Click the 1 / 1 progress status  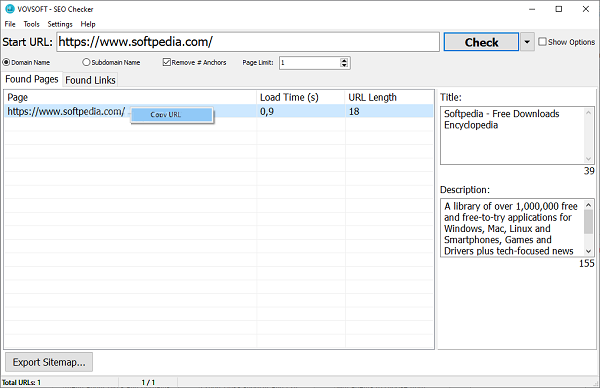148,382
